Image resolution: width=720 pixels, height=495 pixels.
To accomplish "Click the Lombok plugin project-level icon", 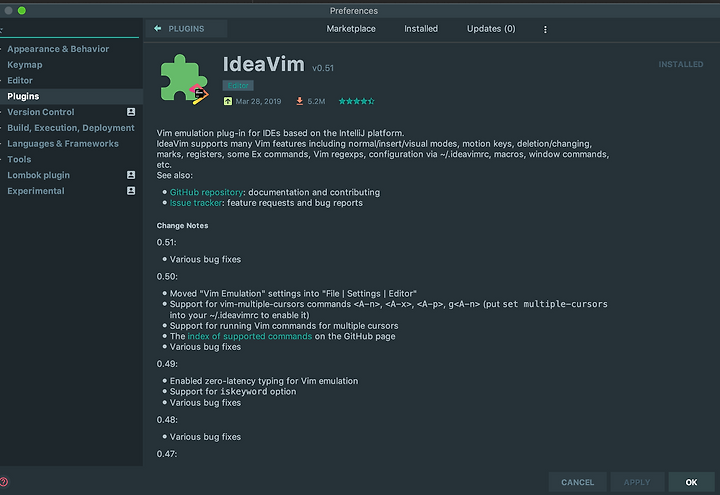I will (x=131, y=175).
